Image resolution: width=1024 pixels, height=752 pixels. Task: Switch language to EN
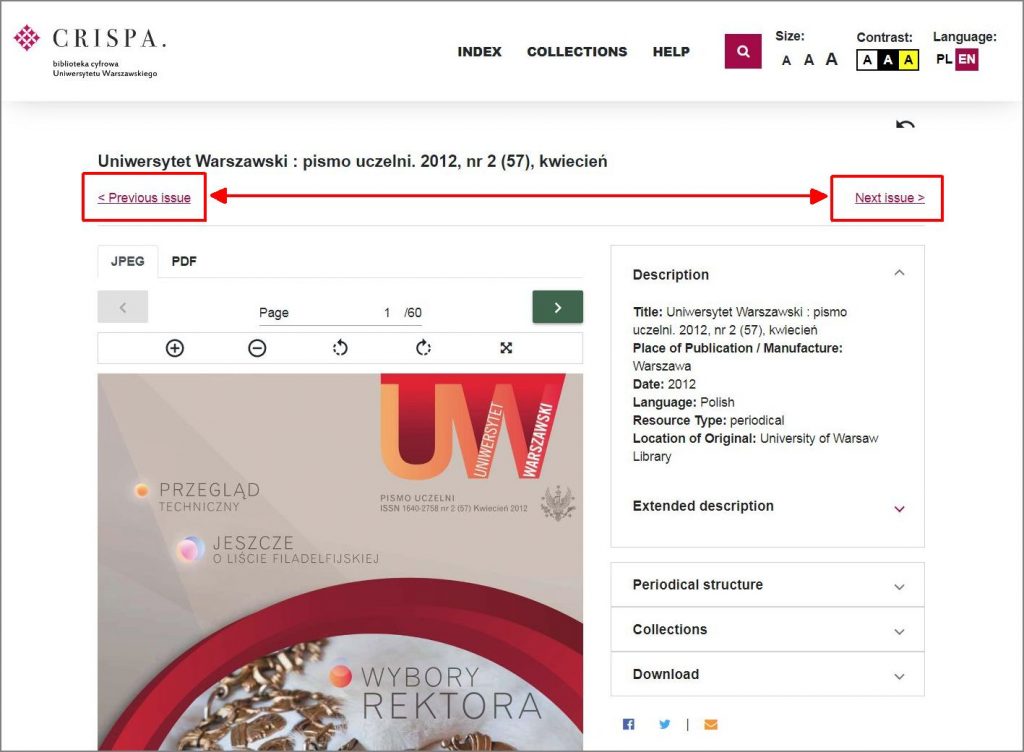point(966,59)
